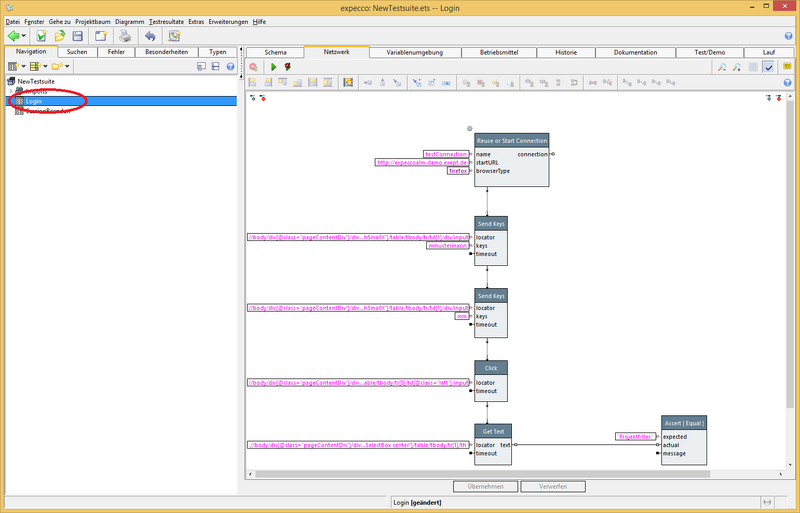The image size is (800, 513).
Task: Click the green run arrow in network toolbar
Action: tap(274, 67)
